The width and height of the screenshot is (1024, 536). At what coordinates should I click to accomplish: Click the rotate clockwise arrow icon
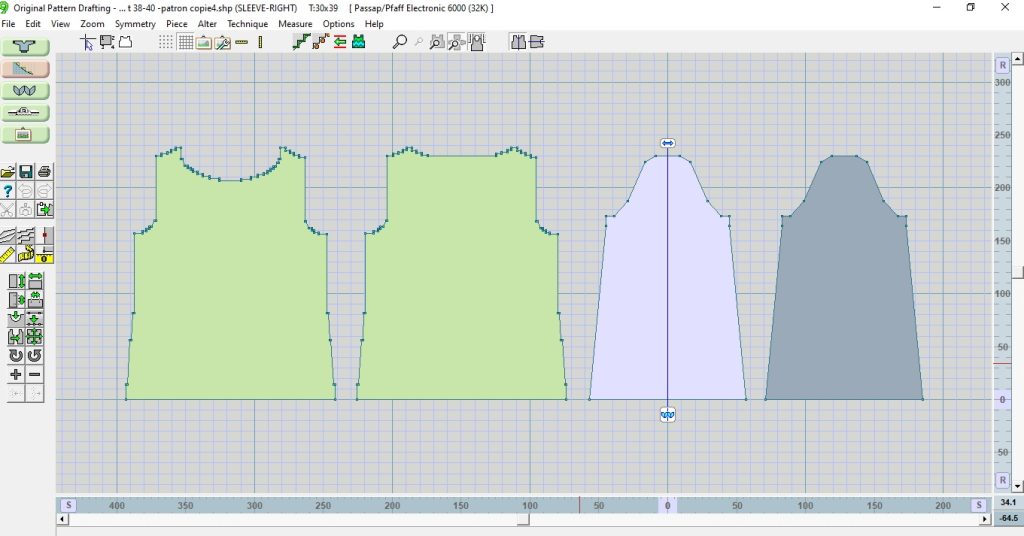tap(16, 355)
